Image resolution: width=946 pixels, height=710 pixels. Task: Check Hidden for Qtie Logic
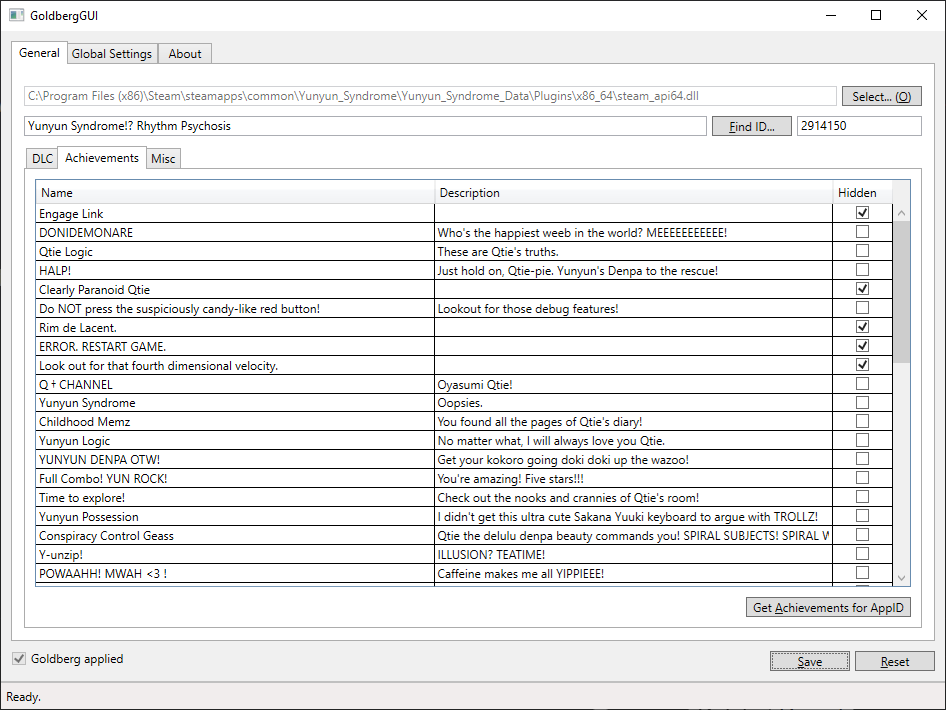pyautogui.click(x=863, y=250)
